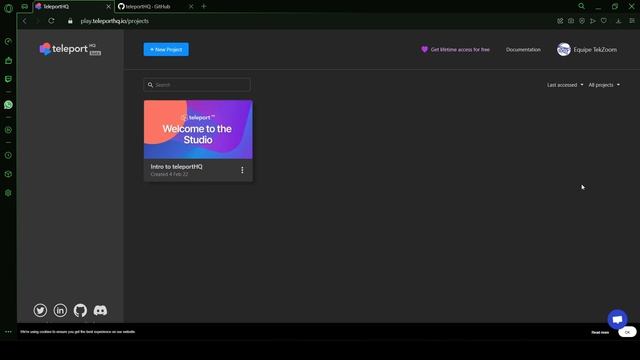Expand the Last accessed sort dropdown
The height and width of the screenshot is (360, 640).
tap(565, 85)
